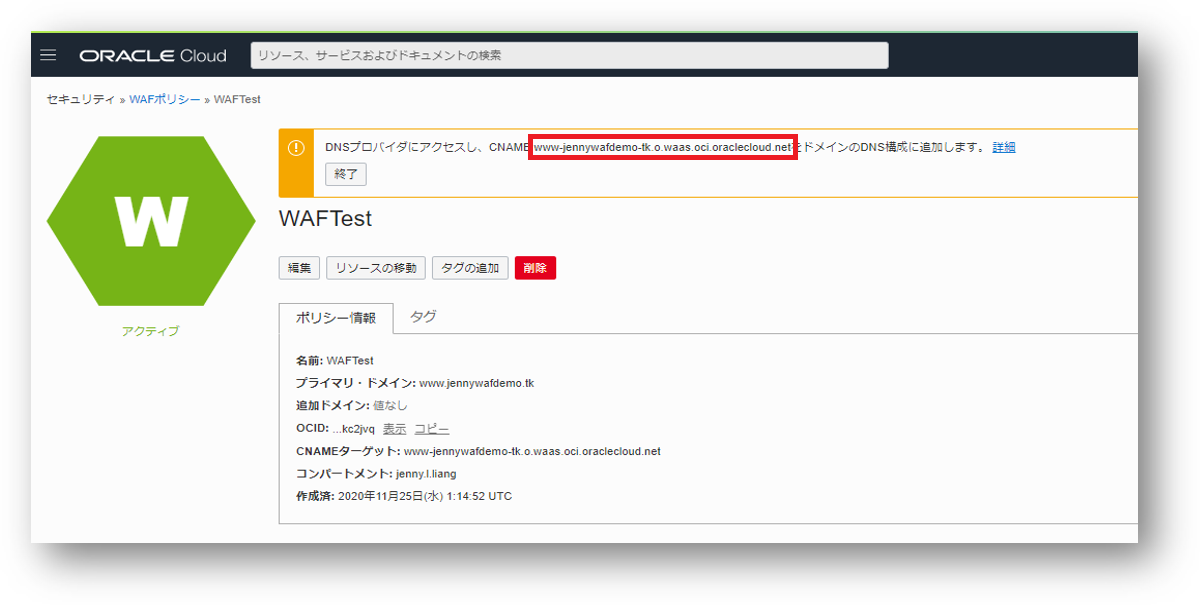Click the Oracle Cloud logo
The height and width of the screenshot is (605, 1200).
[x=152, y=55]
